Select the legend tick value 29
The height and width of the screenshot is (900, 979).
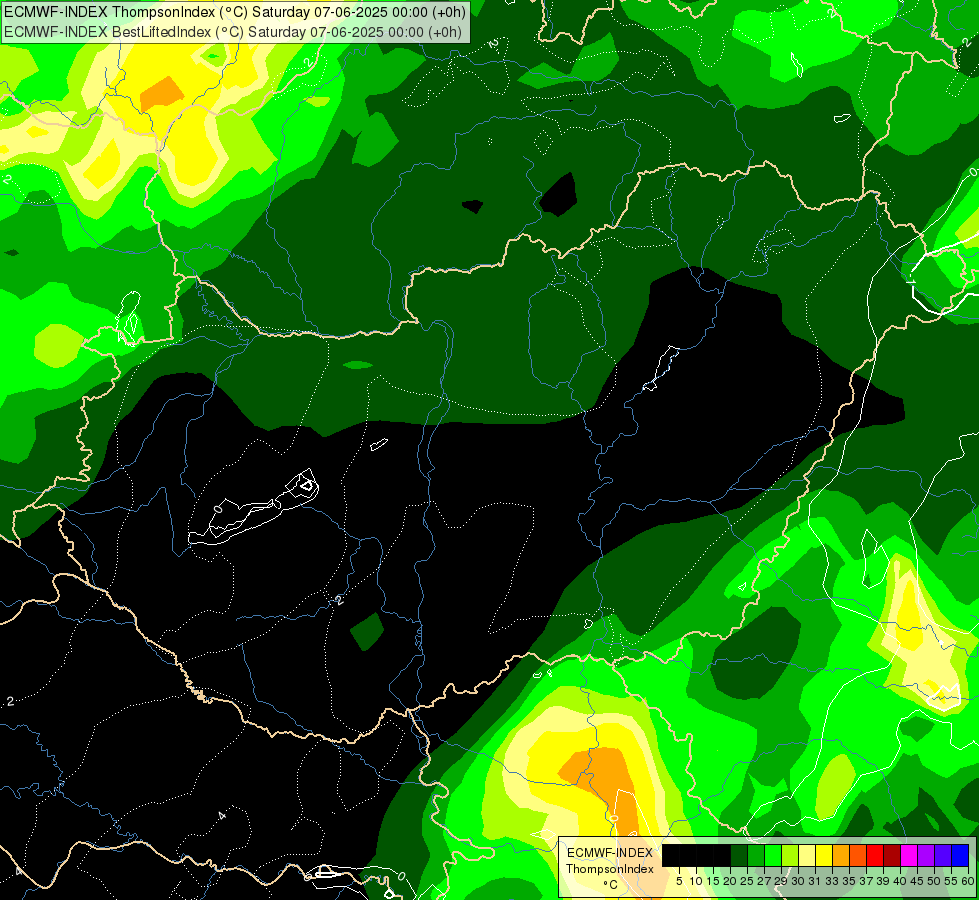781,881
